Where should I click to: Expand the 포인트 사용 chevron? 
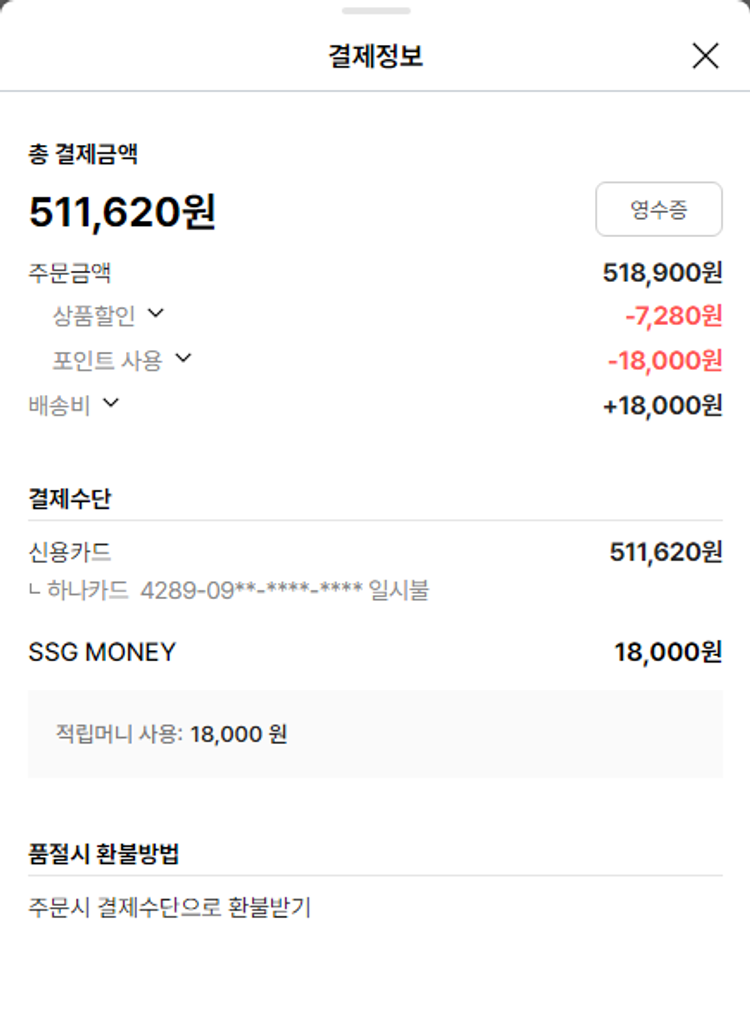[x=183, y=358]
